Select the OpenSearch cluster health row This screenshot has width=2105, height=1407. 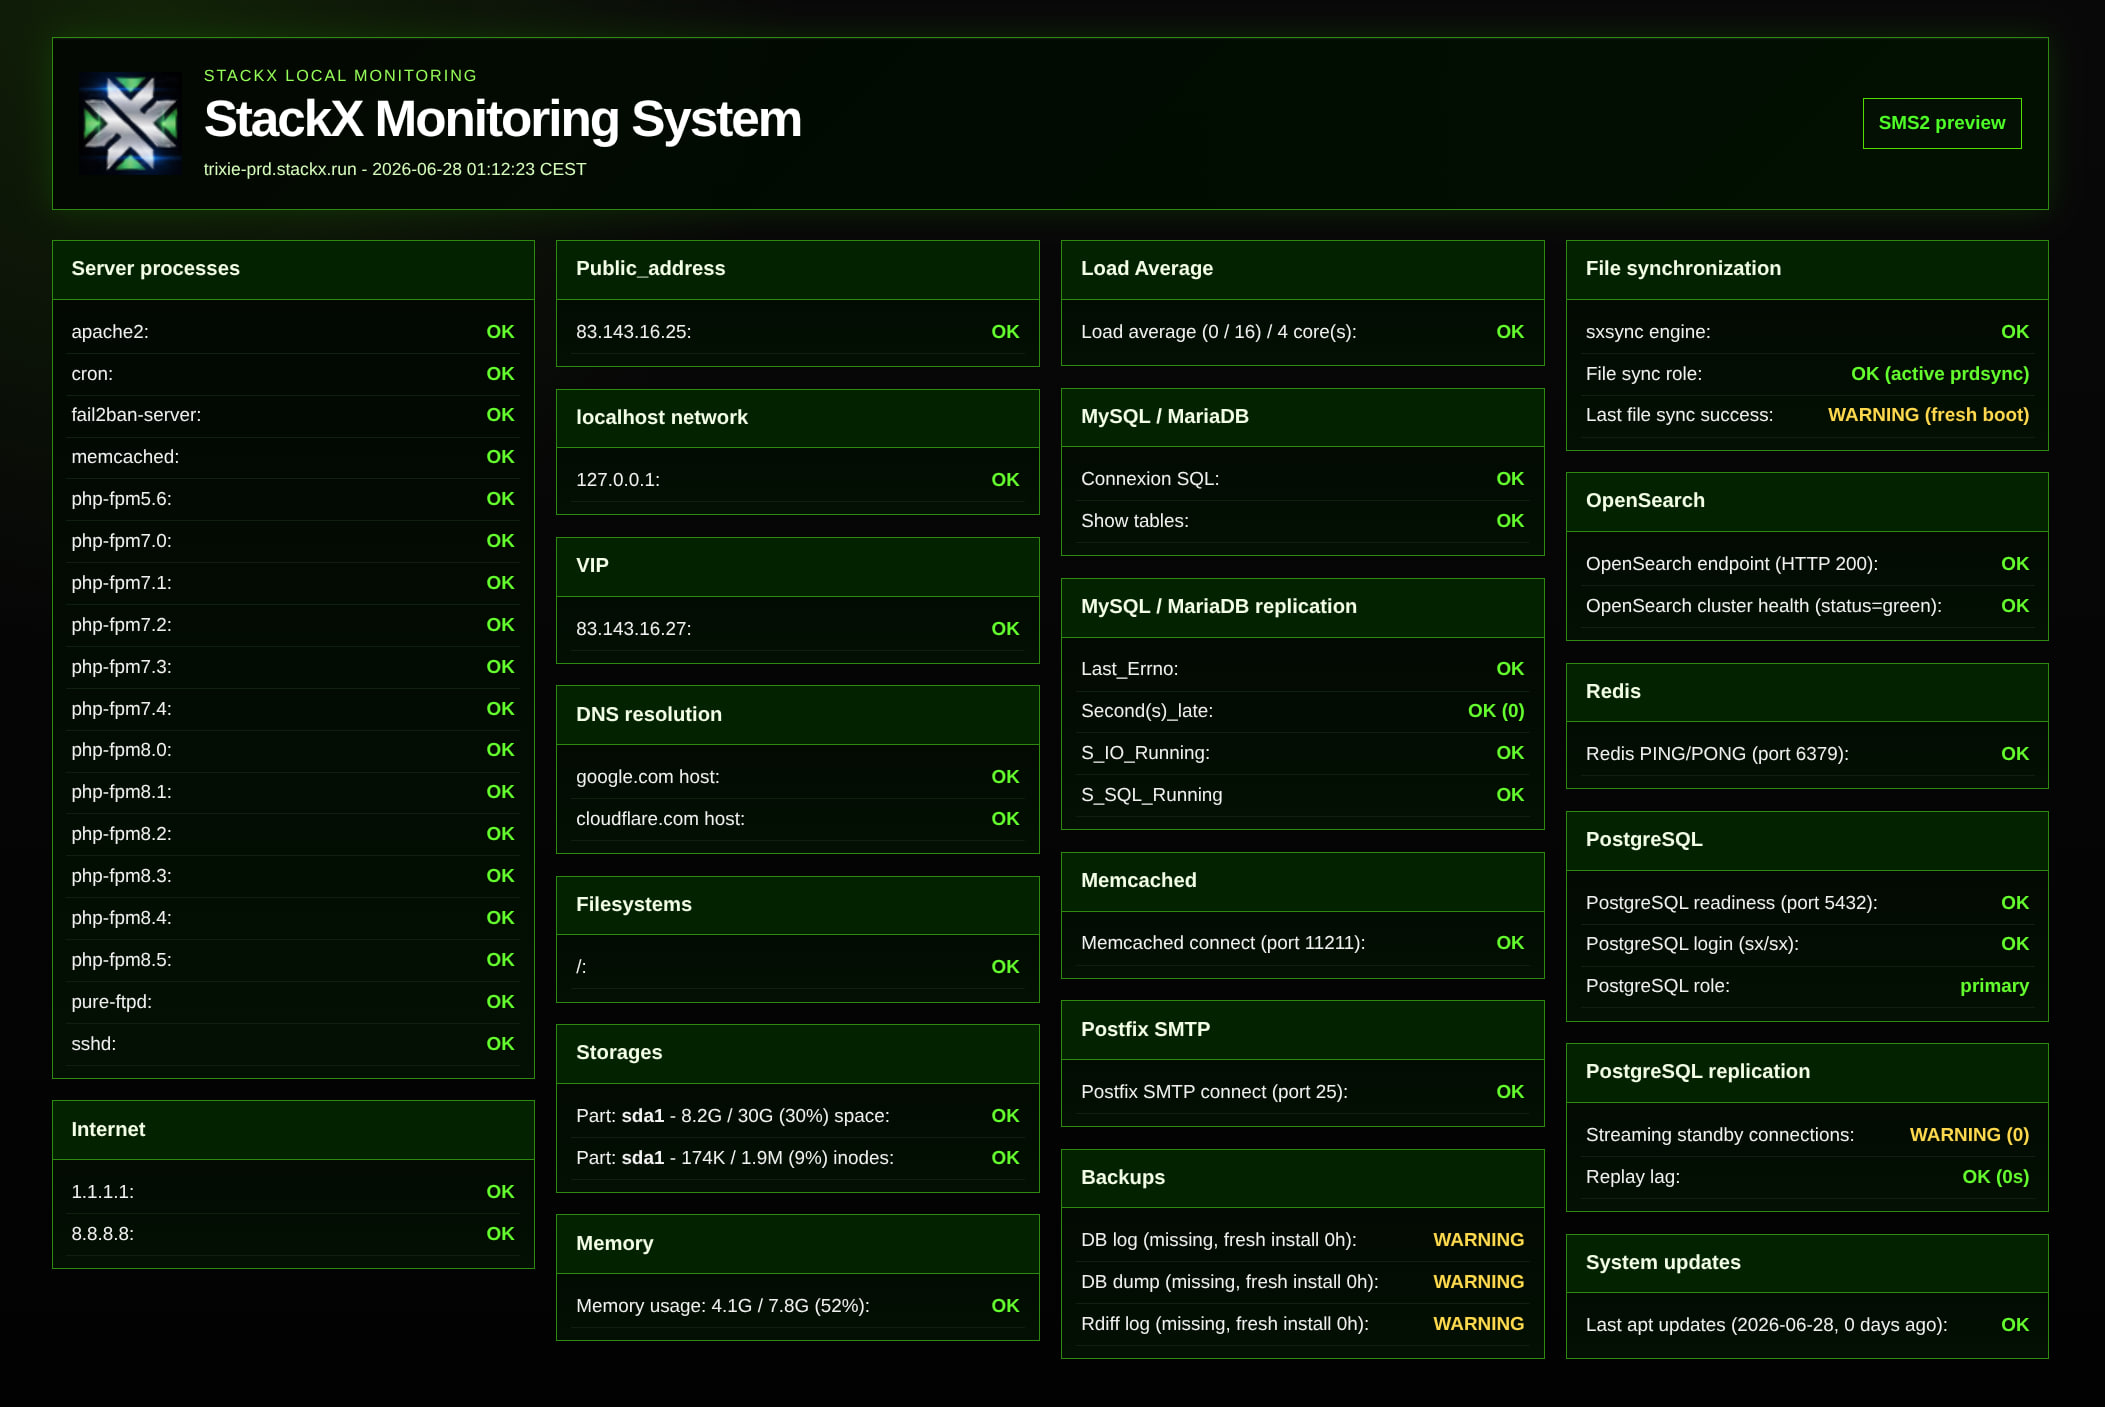point(1807,606)
